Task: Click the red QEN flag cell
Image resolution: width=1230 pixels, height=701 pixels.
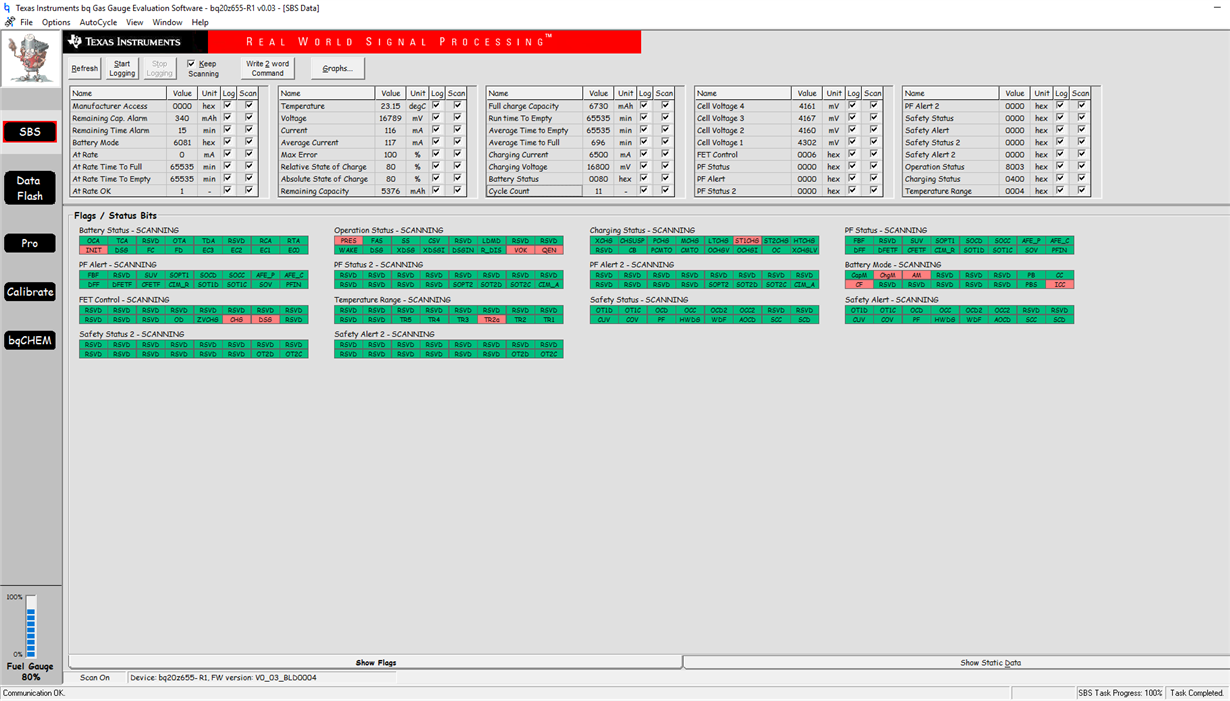Action: (549, 250)
